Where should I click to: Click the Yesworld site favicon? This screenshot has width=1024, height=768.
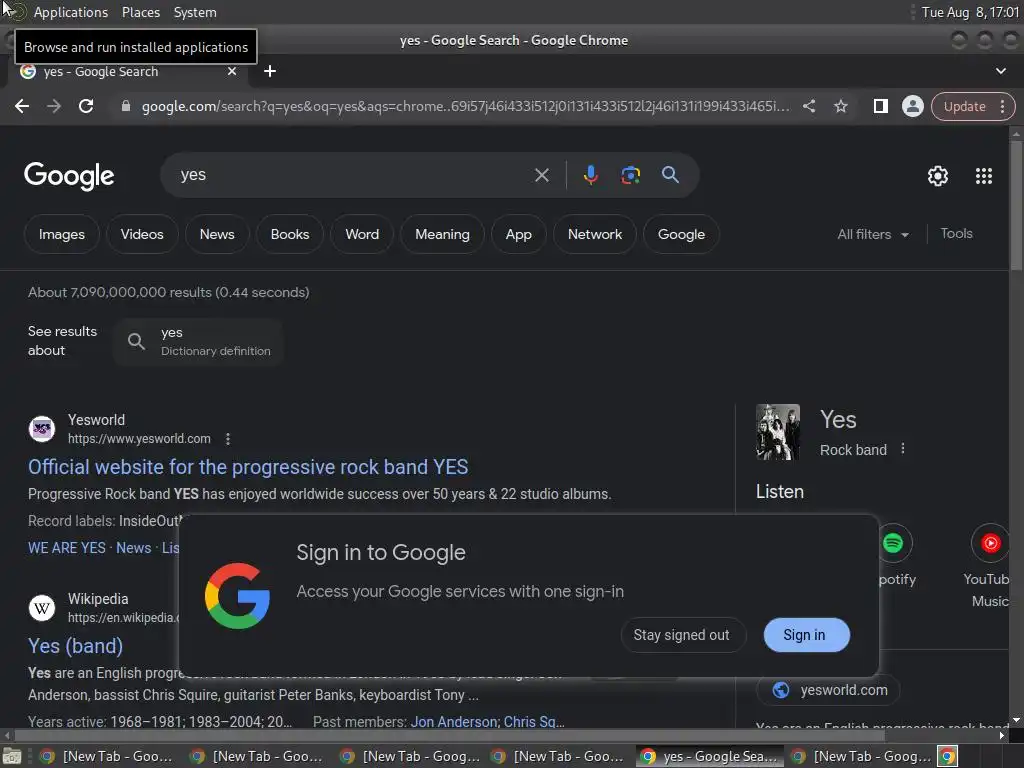pyautogui.click(x=42, y=429)
